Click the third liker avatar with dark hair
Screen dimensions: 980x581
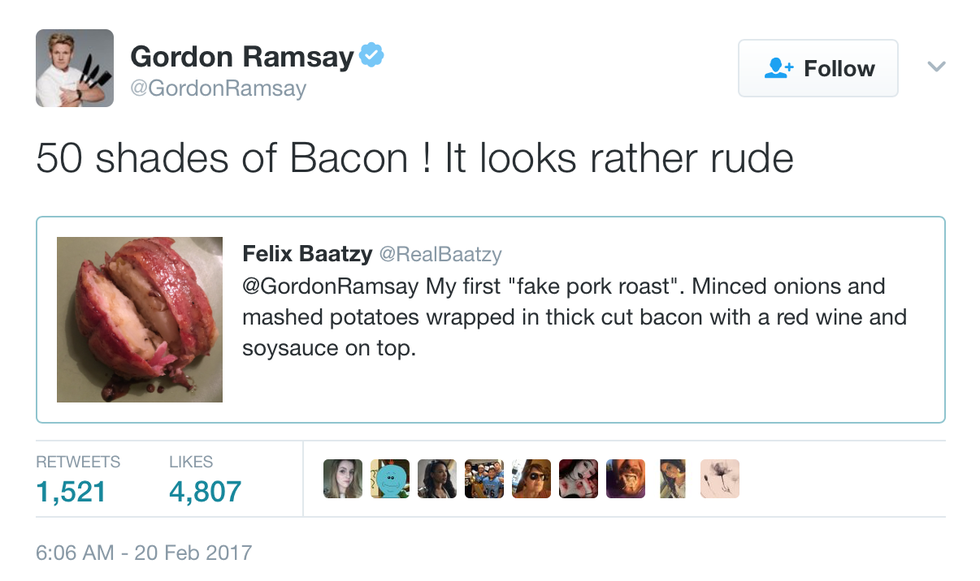437,479
